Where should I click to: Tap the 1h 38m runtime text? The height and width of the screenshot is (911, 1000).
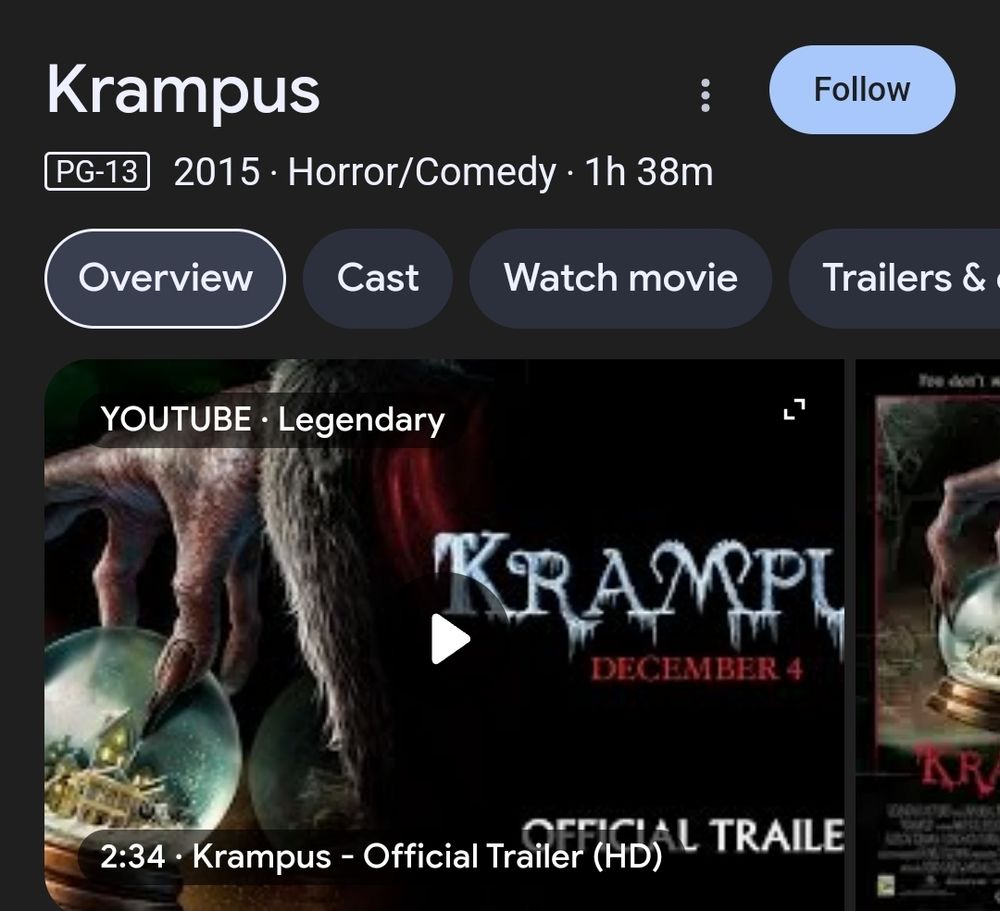[649, 172]
